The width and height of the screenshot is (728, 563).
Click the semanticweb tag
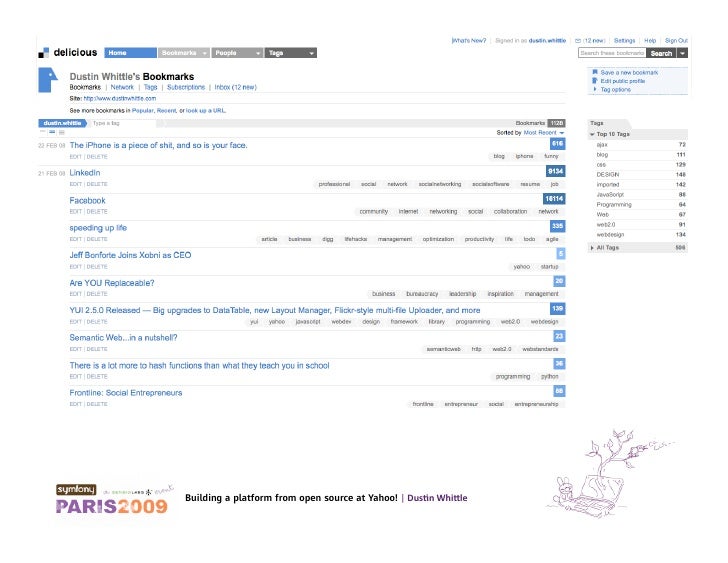[x=443, y=349]
